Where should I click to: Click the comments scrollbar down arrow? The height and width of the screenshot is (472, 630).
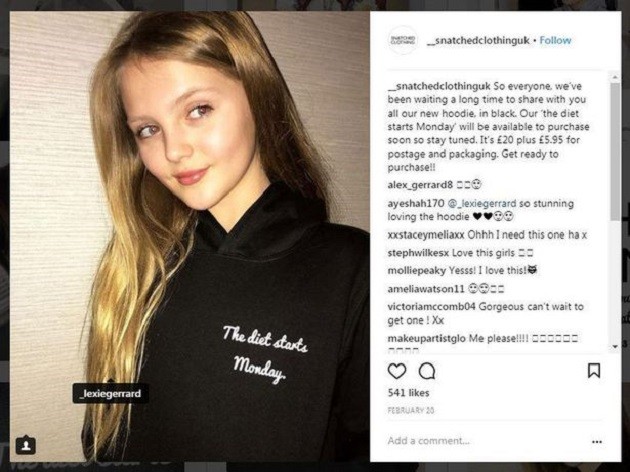615,346
